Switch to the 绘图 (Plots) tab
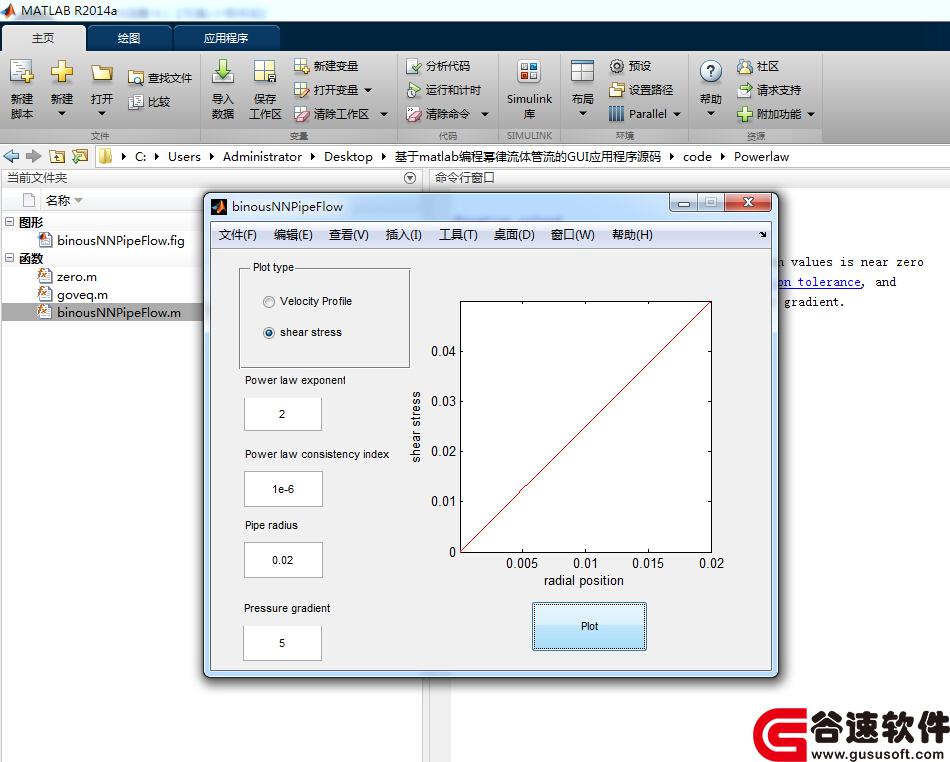 click(x=129, y=38)
